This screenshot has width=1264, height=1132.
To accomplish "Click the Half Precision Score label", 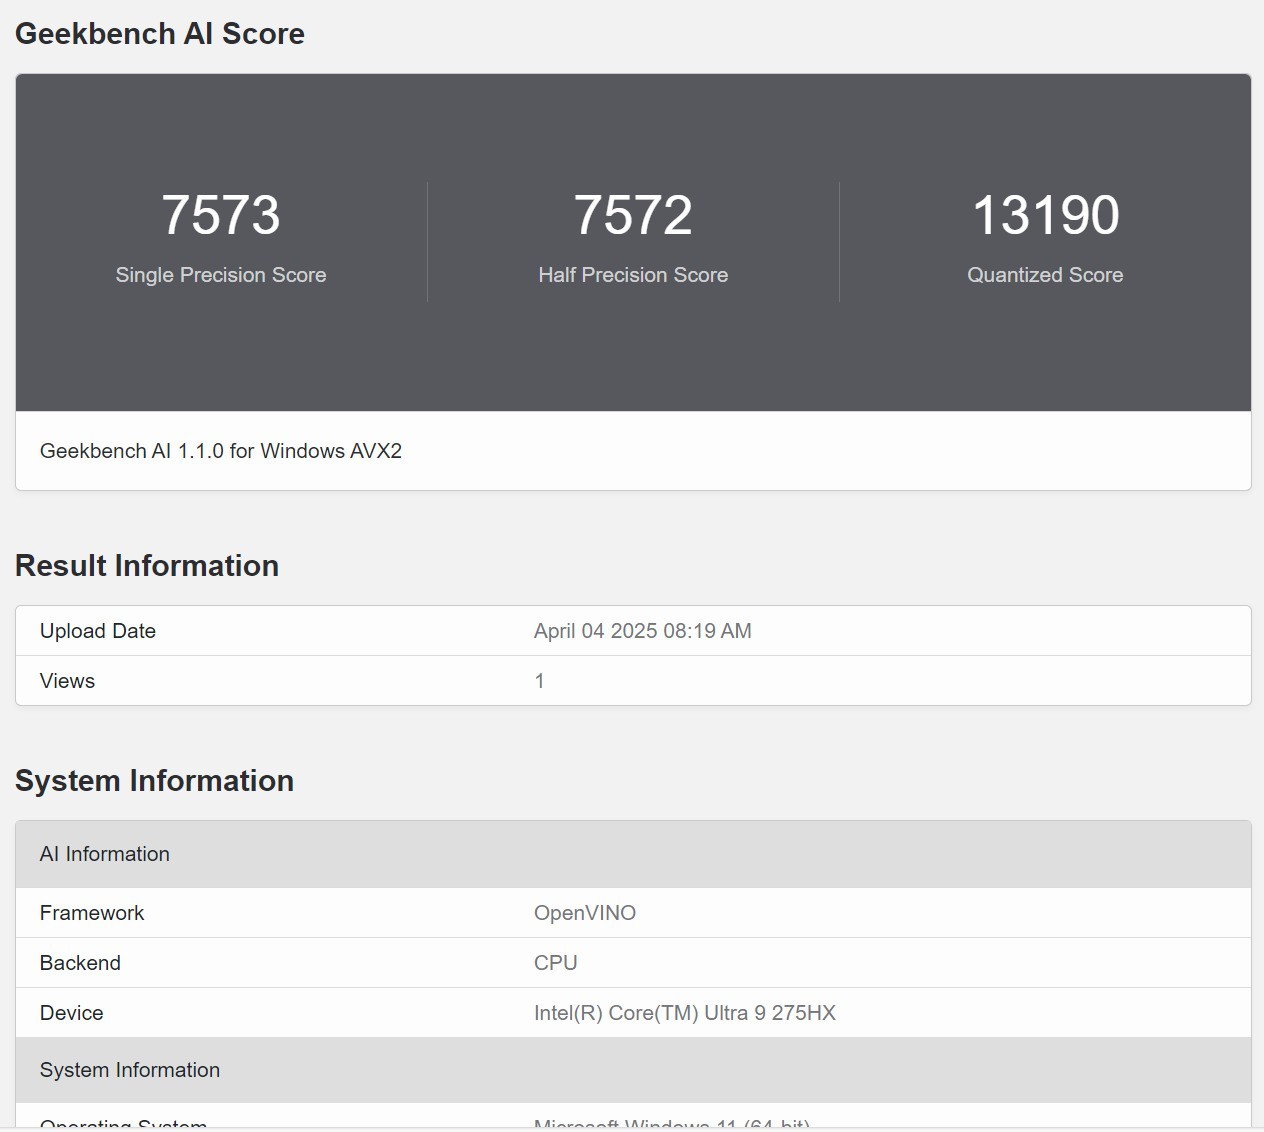I will click(x=633, y=275).
